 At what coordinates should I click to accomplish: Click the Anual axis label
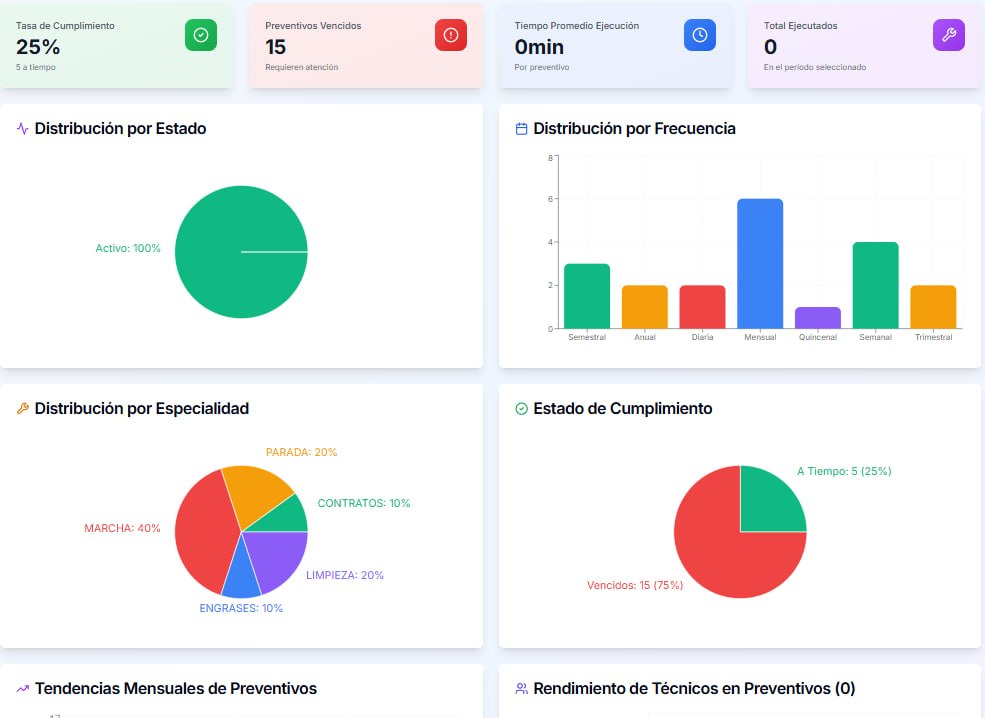point(645,337)
